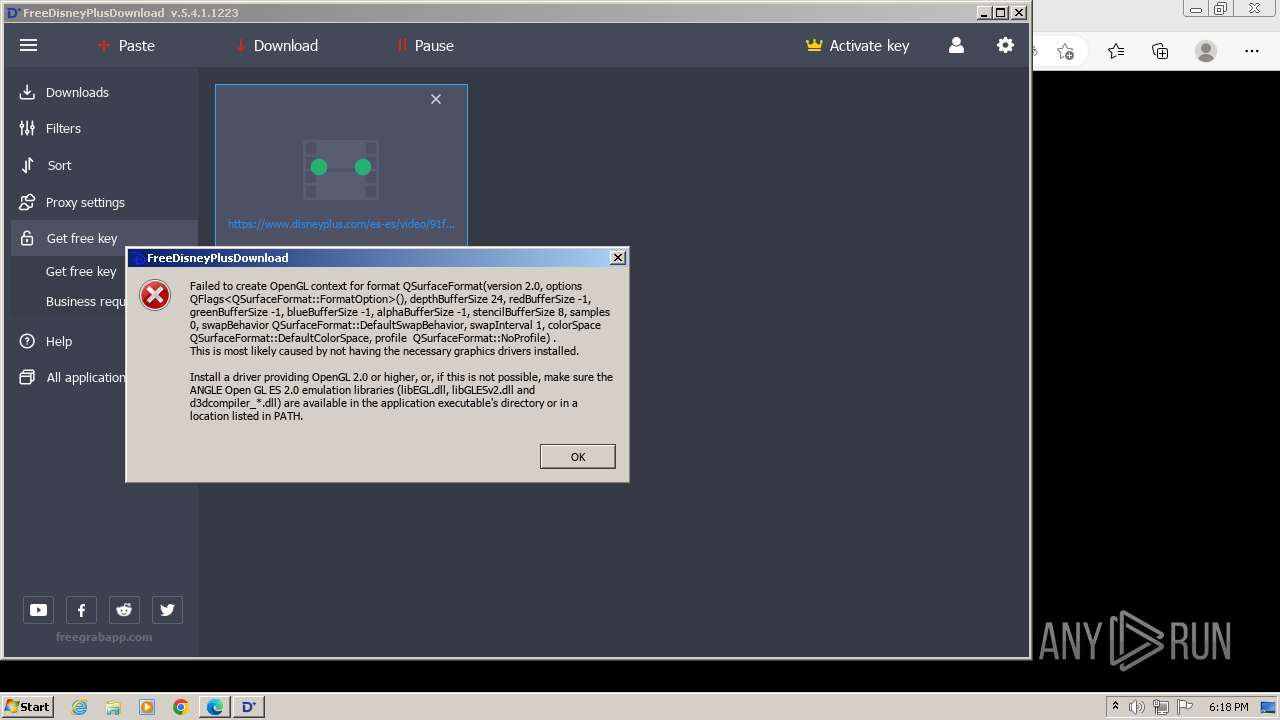This screenshot has width=1280, height=720.
Task: Click the Download toolbar button
Action: click(x=276, y=45)
